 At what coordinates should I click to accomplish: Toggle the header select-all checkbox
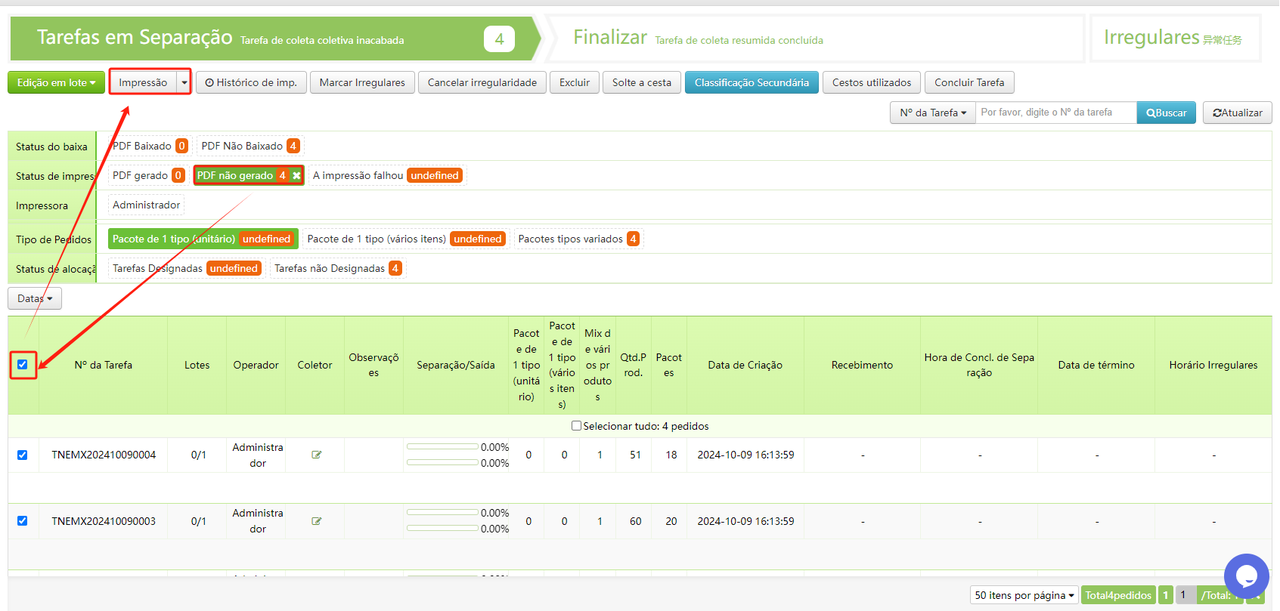tap(23, 365)
